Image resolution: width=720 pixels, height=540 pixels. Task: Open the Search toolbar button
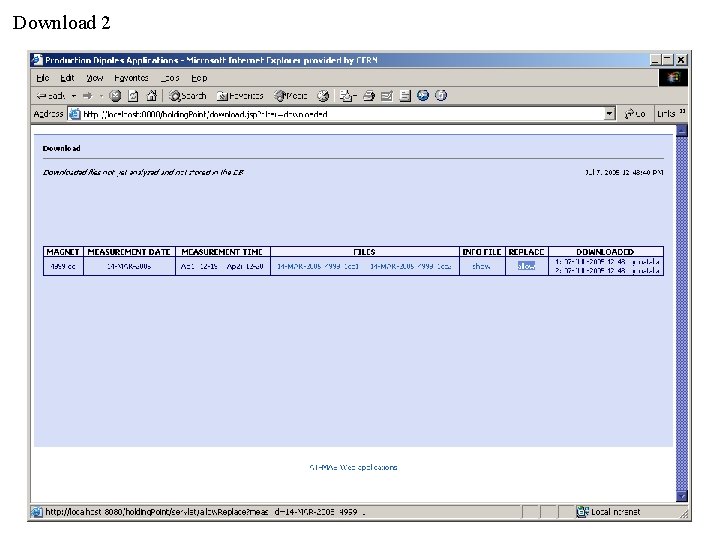click(x=187, y=96)
